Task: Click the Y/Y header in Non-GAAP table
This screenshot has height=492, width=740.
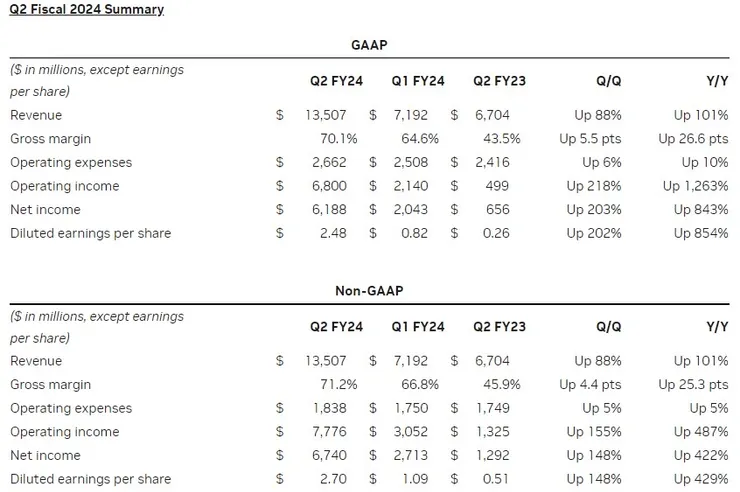Action: pyautogui.click(x=714, y=327)
